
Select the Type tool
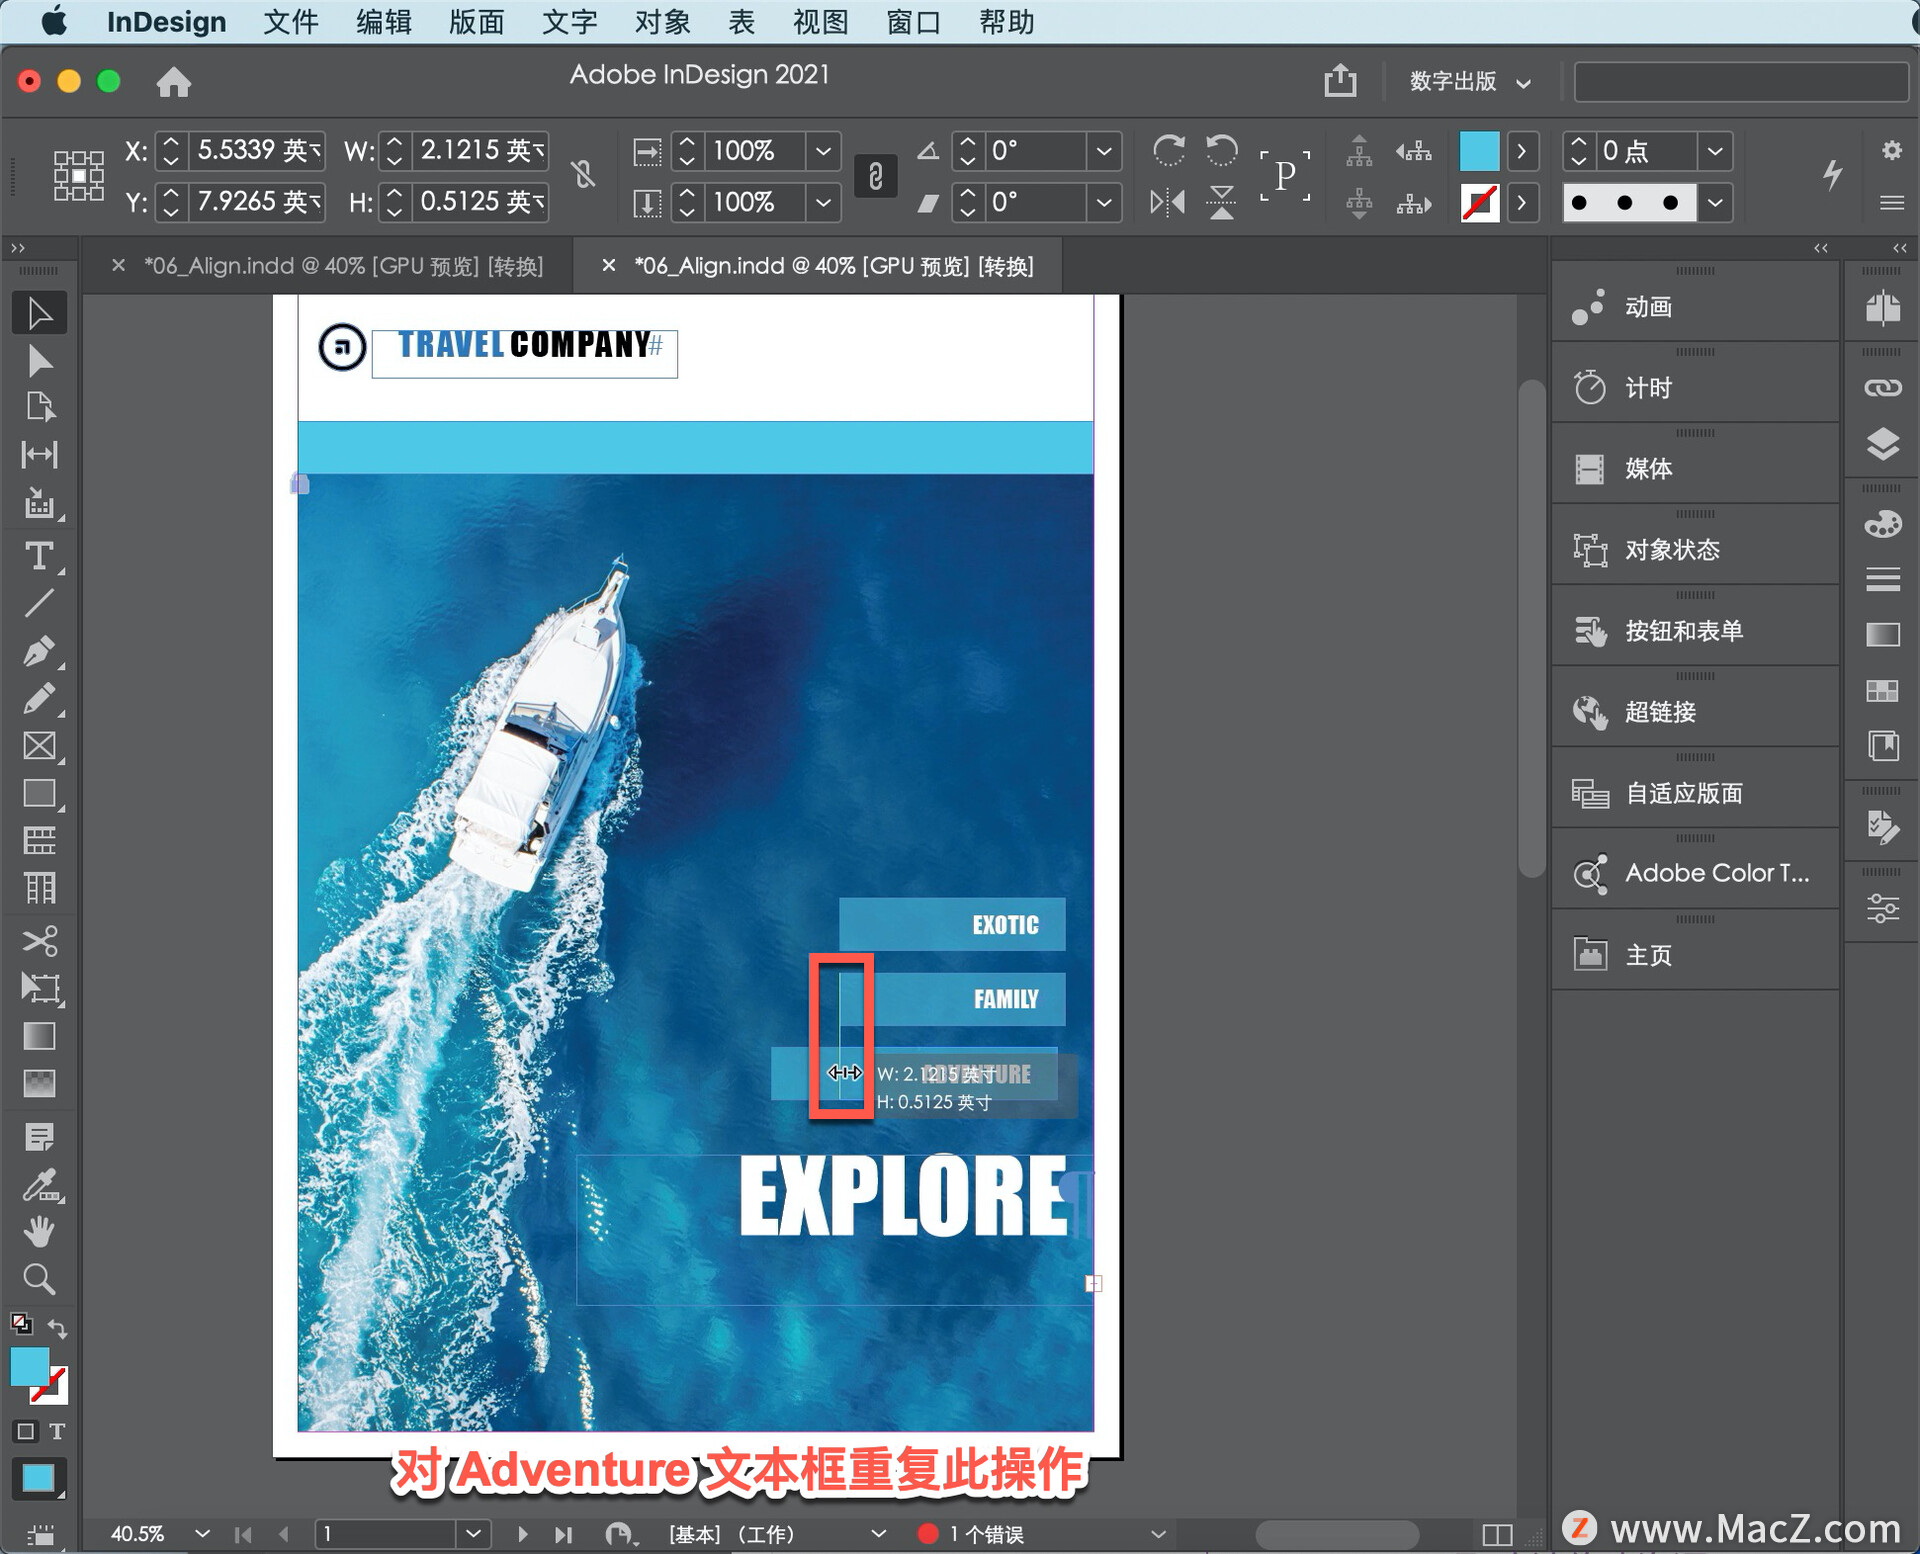coord(39,555)
